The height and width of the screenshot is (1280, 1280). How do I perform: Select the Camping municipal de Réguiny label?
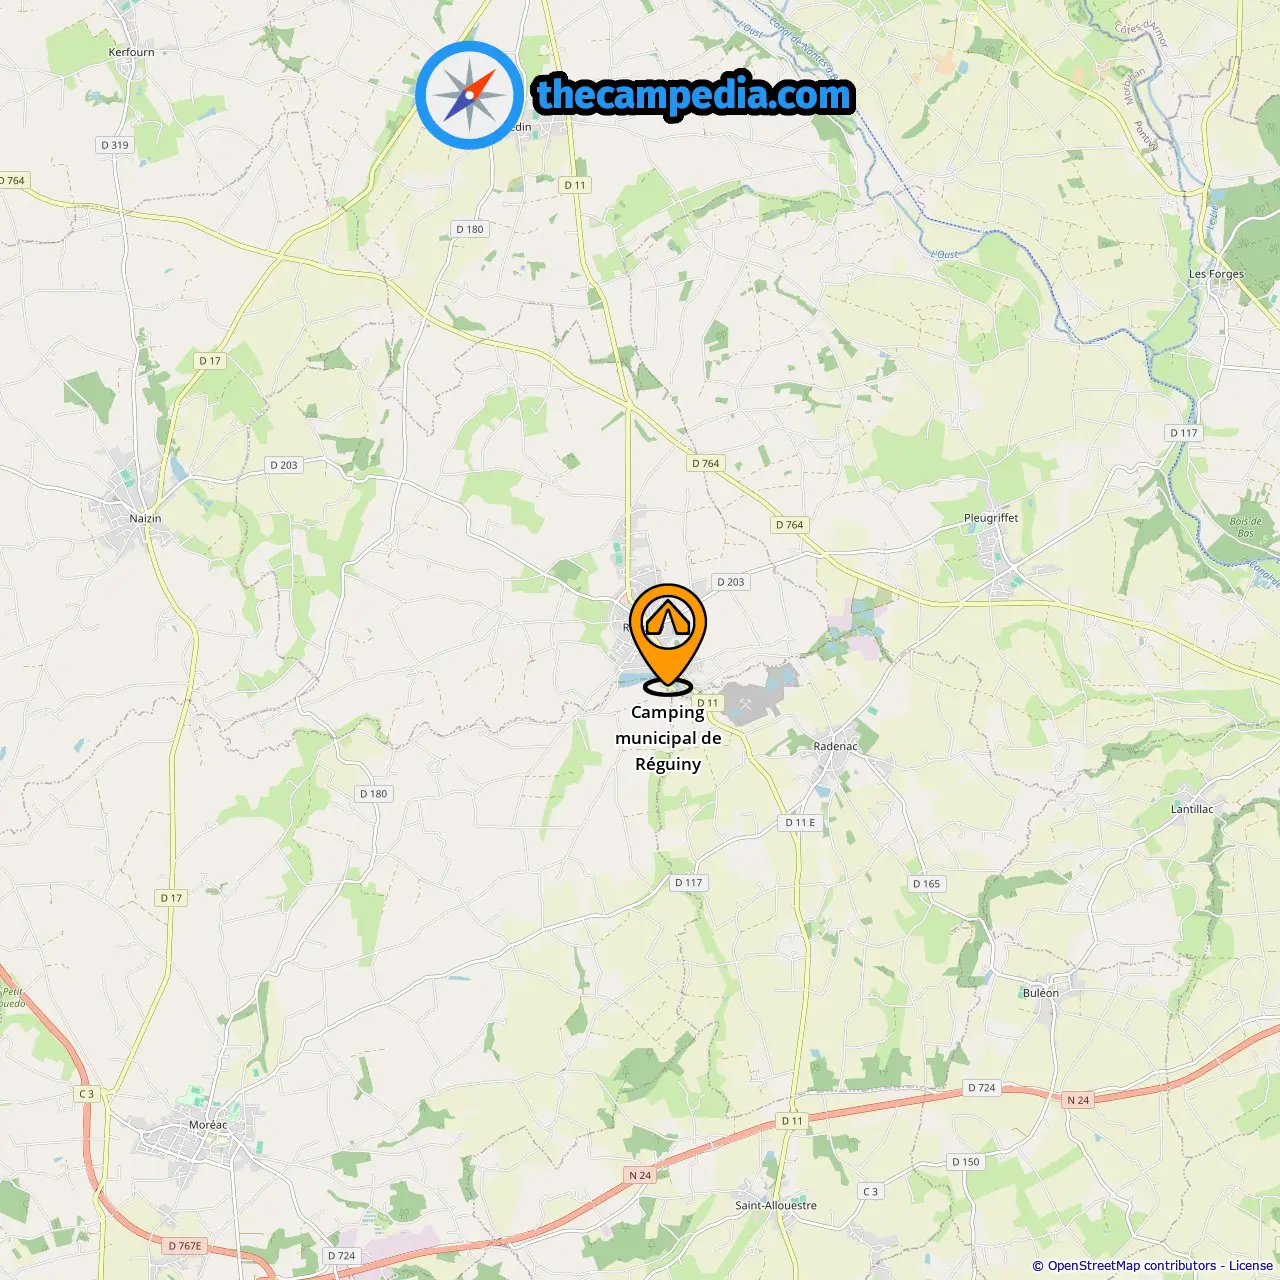[668, 738]
